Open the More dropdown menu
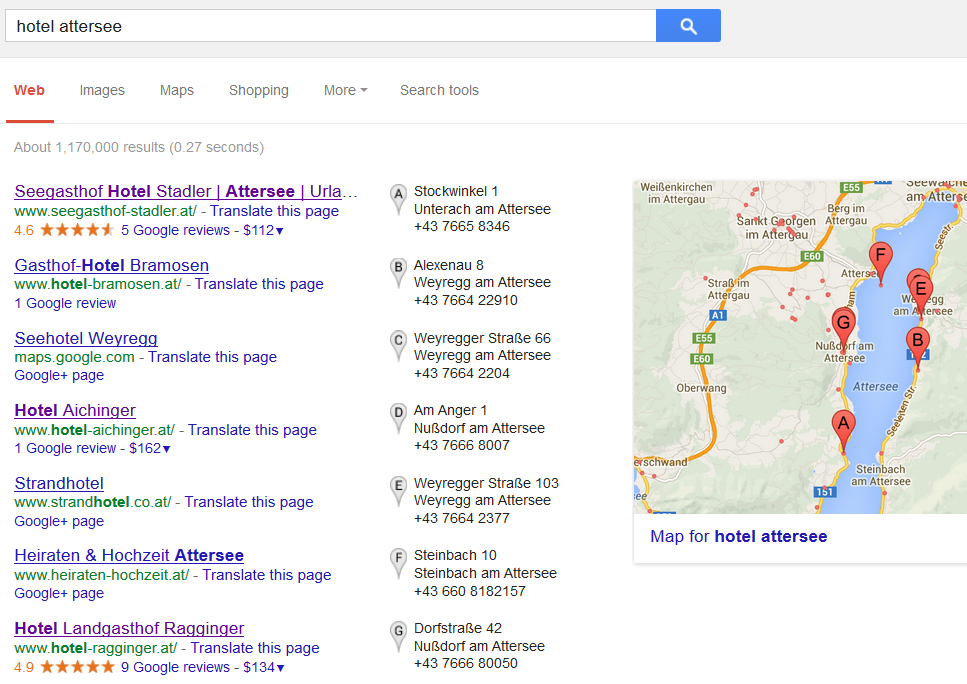This screenshot has width=967, height=684. click(345, 90)
